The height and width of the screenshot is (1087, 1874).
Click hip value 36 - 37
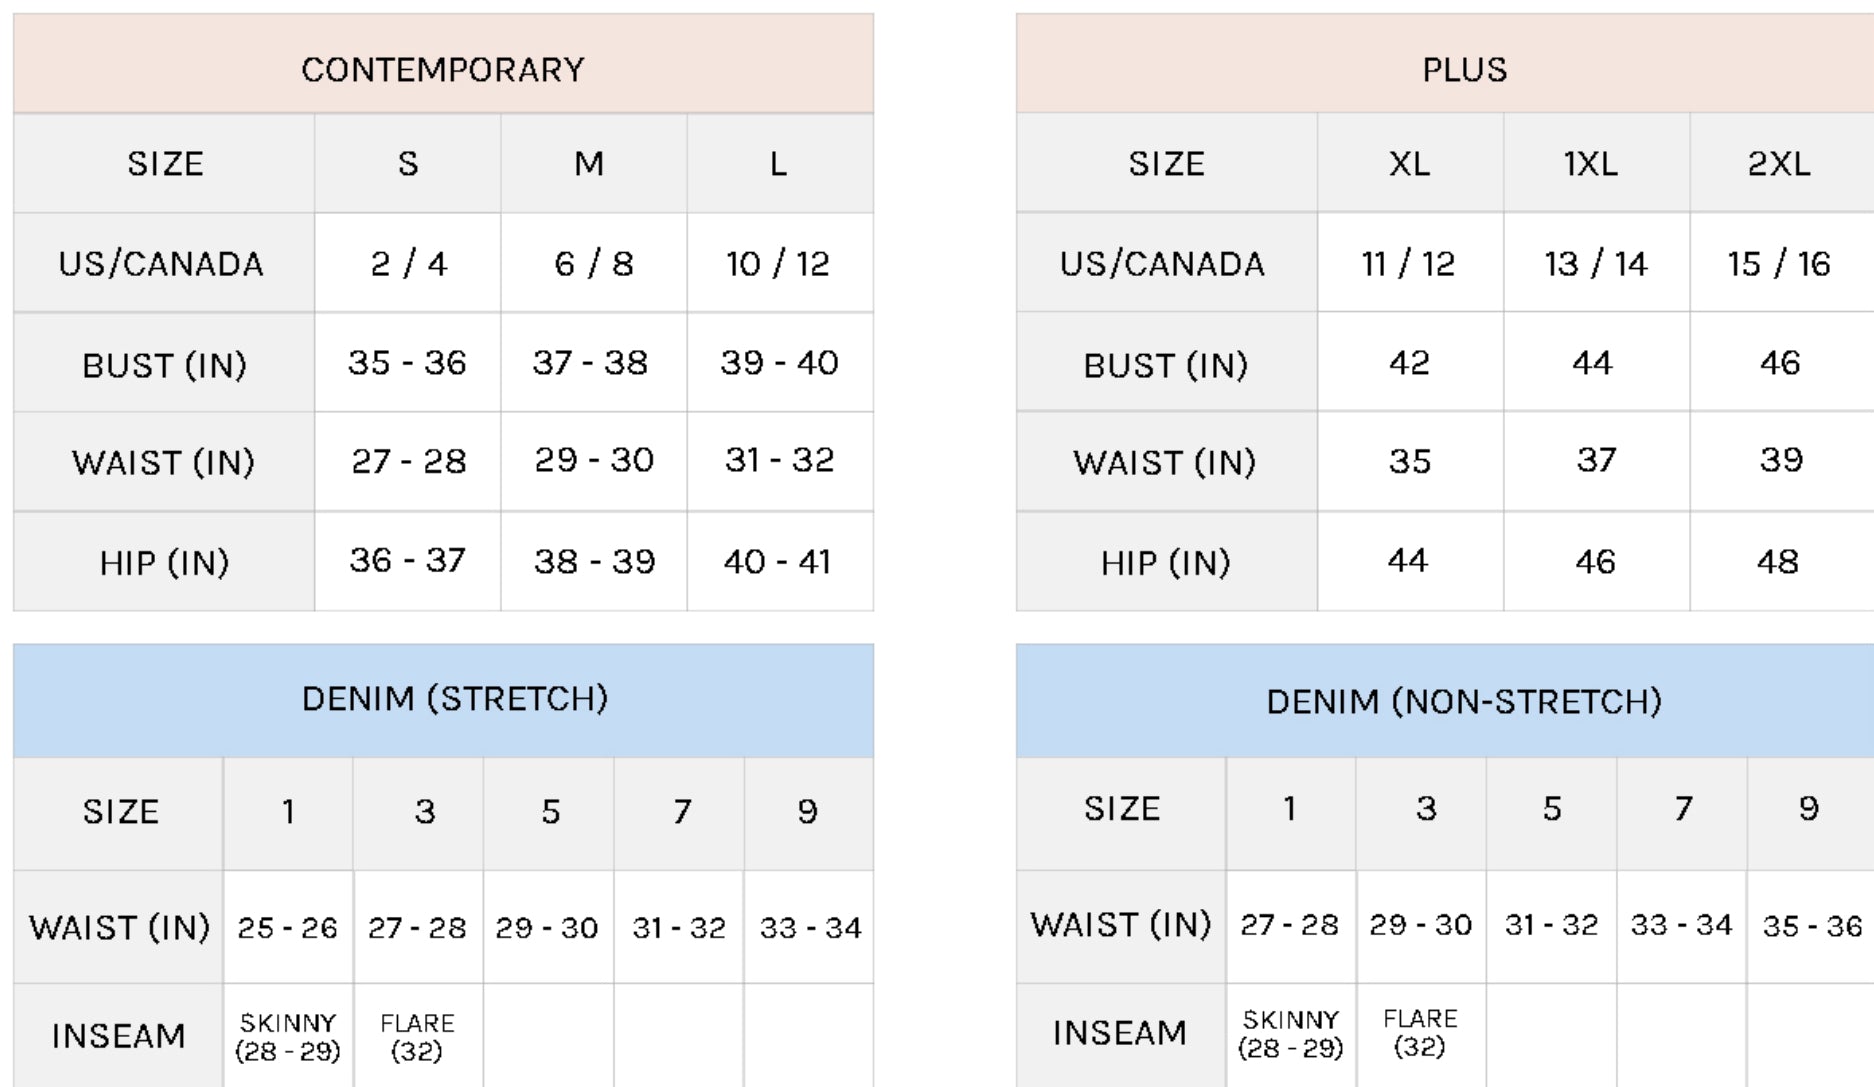point(408,561)
